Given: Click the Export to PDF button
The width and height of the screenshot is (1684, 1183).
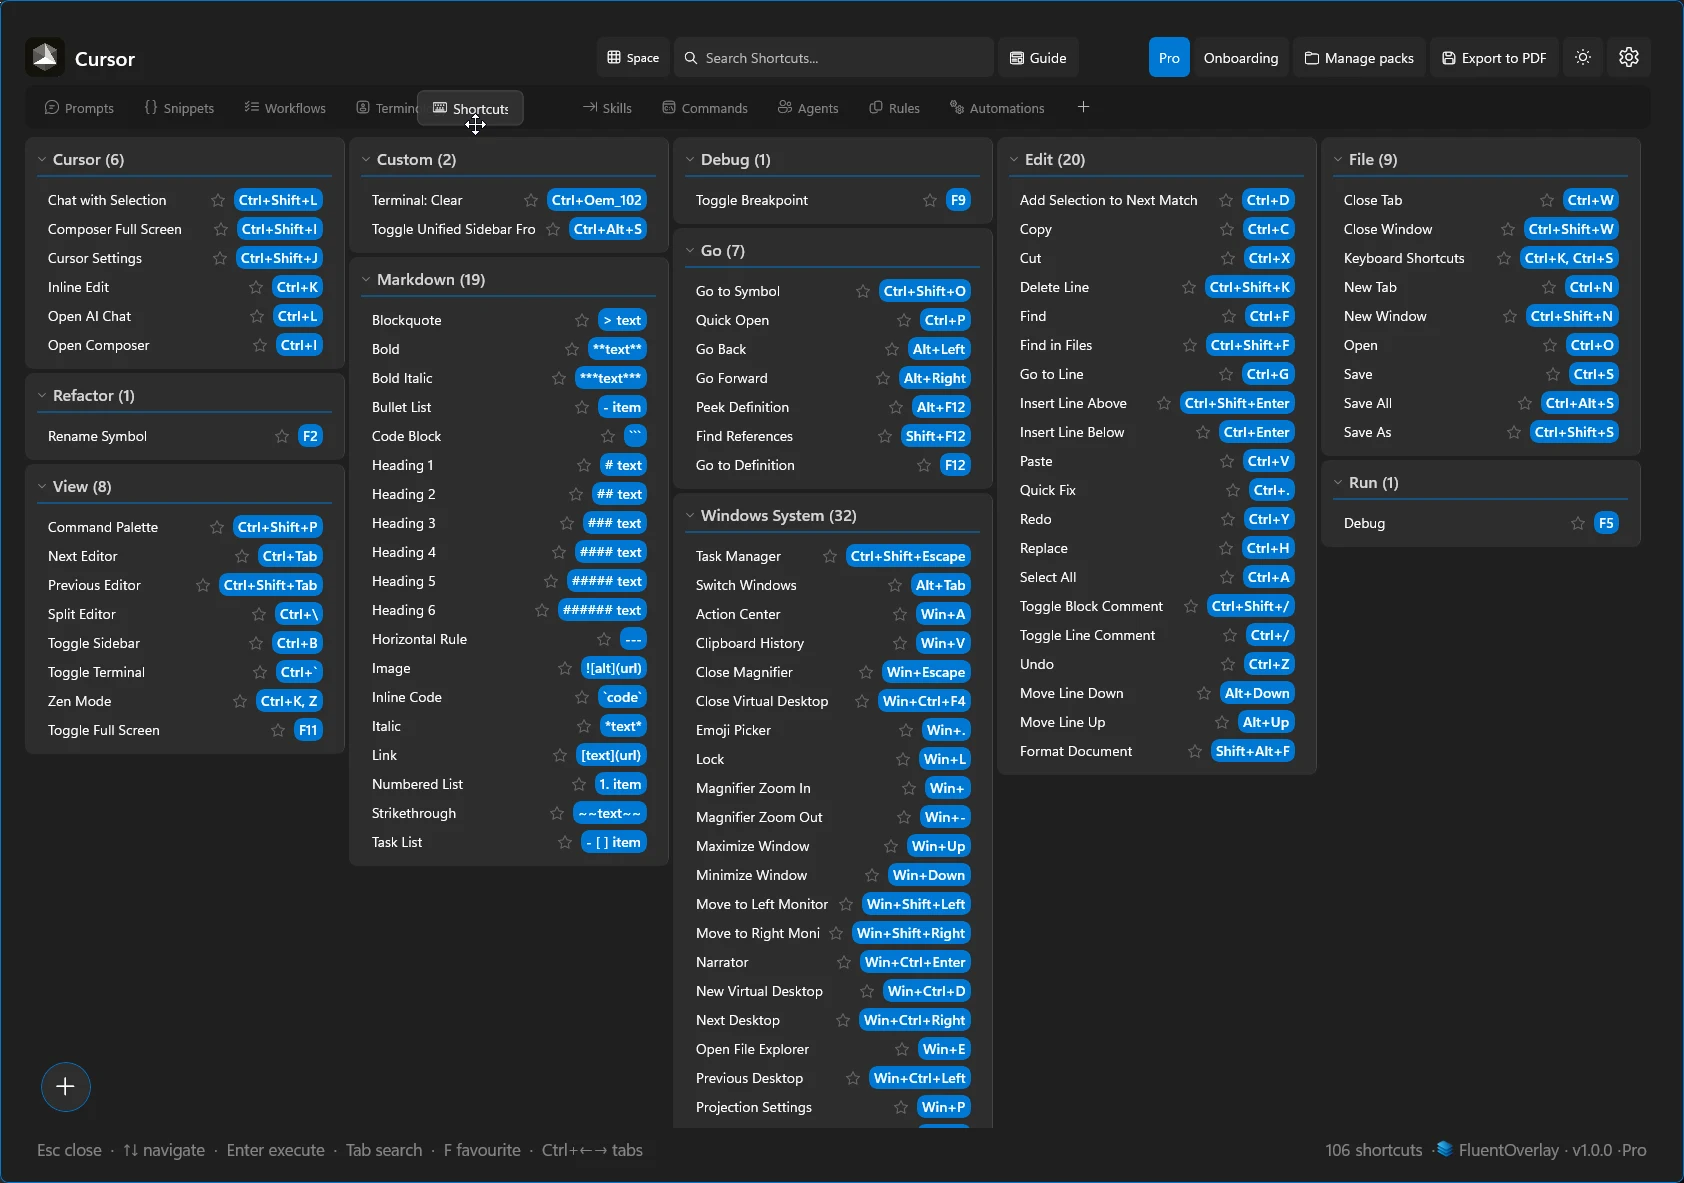Looking at the screenshot, I should [1494, 57].
